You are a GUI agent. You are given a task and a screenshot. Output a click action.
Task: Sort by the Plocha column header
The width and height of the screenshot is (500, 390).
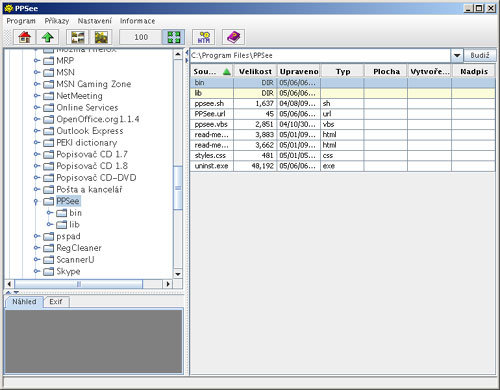point(386,71)
